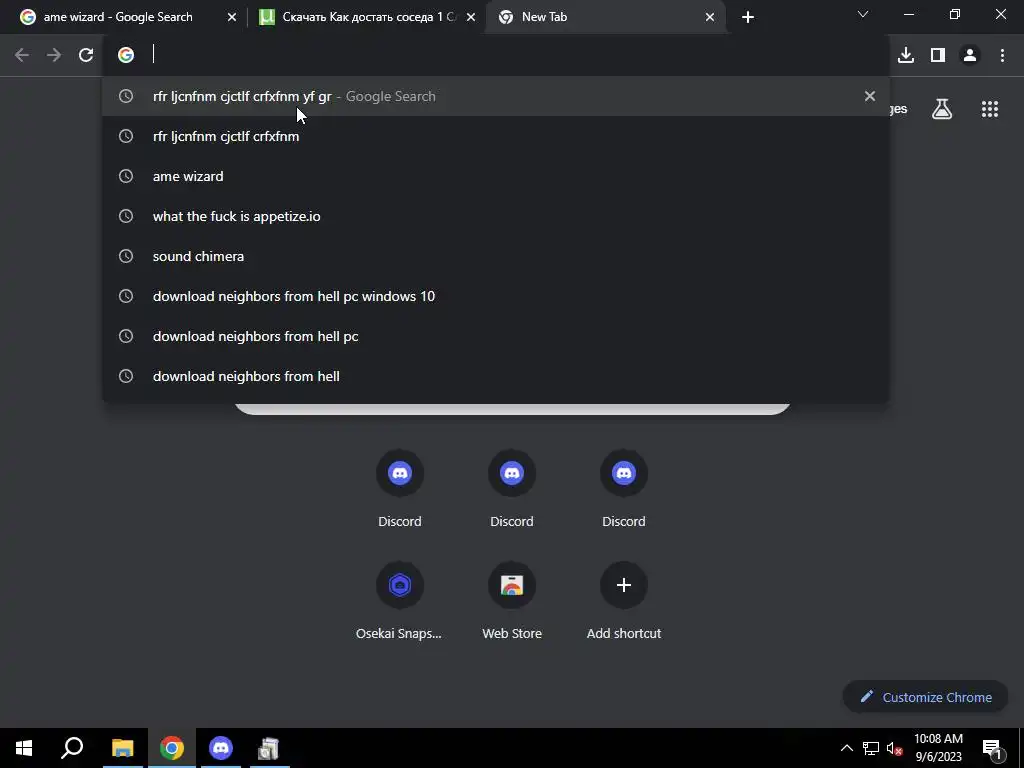The height and width of the screenshot is (768, 1024).
Task: Open the notification center icon
Action: (x=992, y=748)
